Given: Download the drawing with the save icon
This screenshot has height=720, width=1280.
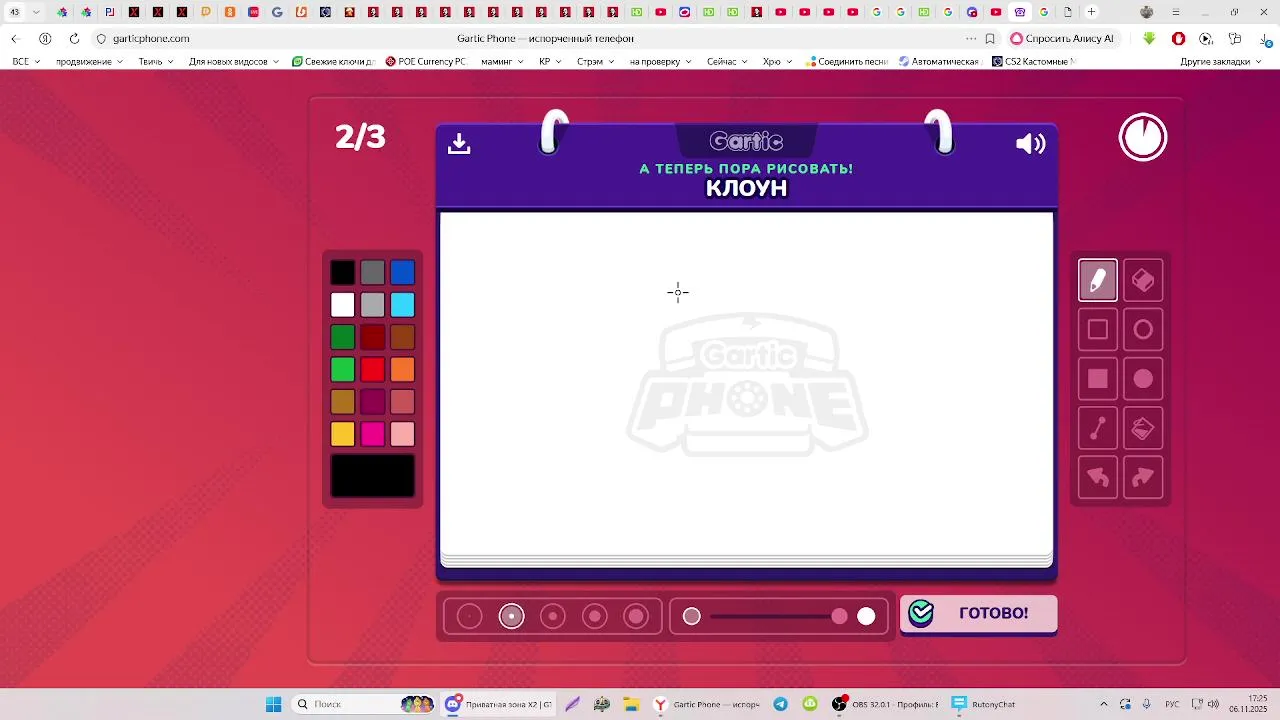Looking at the screenshot, I should (x=459, y=143).
